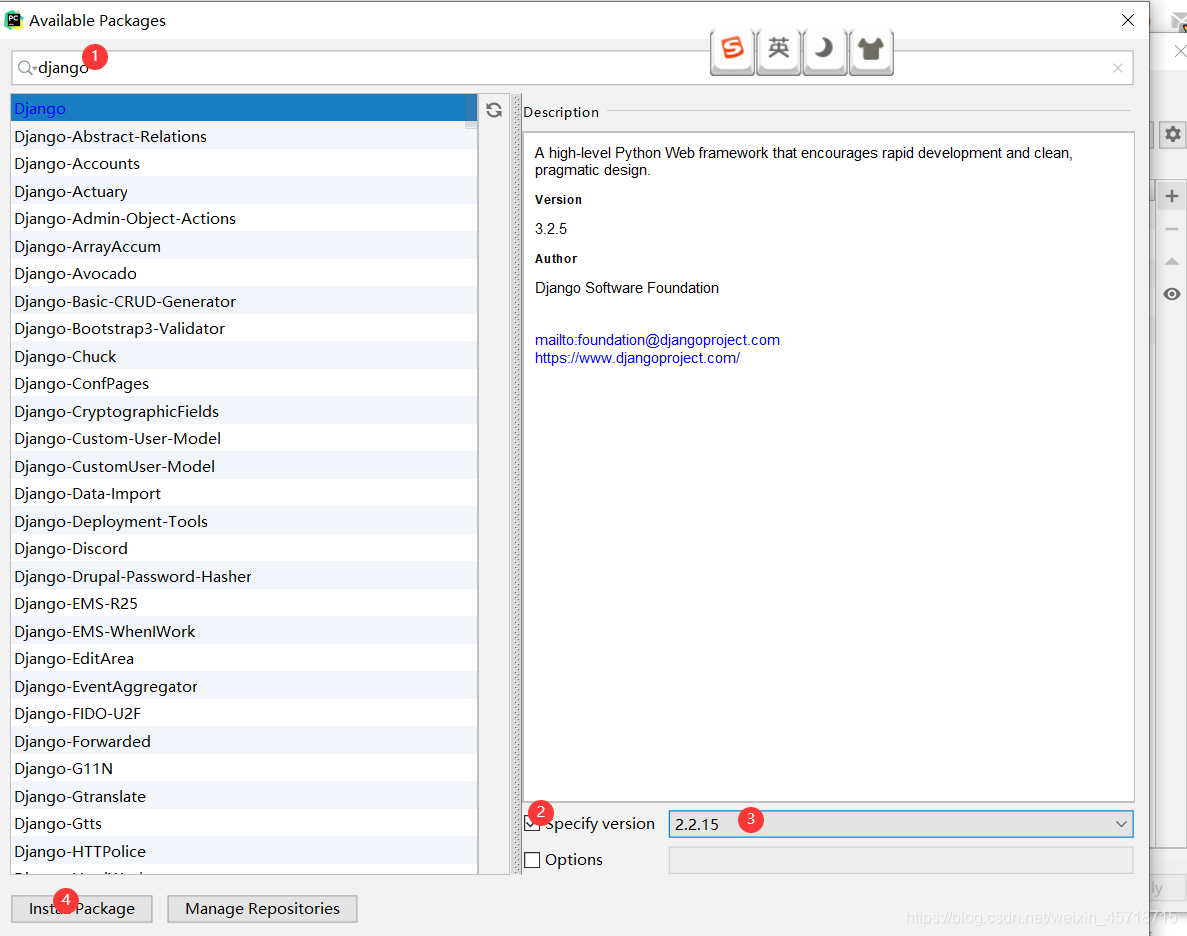Select Django-G11N package
The image size is (1187, 936).
coord(244,769)
